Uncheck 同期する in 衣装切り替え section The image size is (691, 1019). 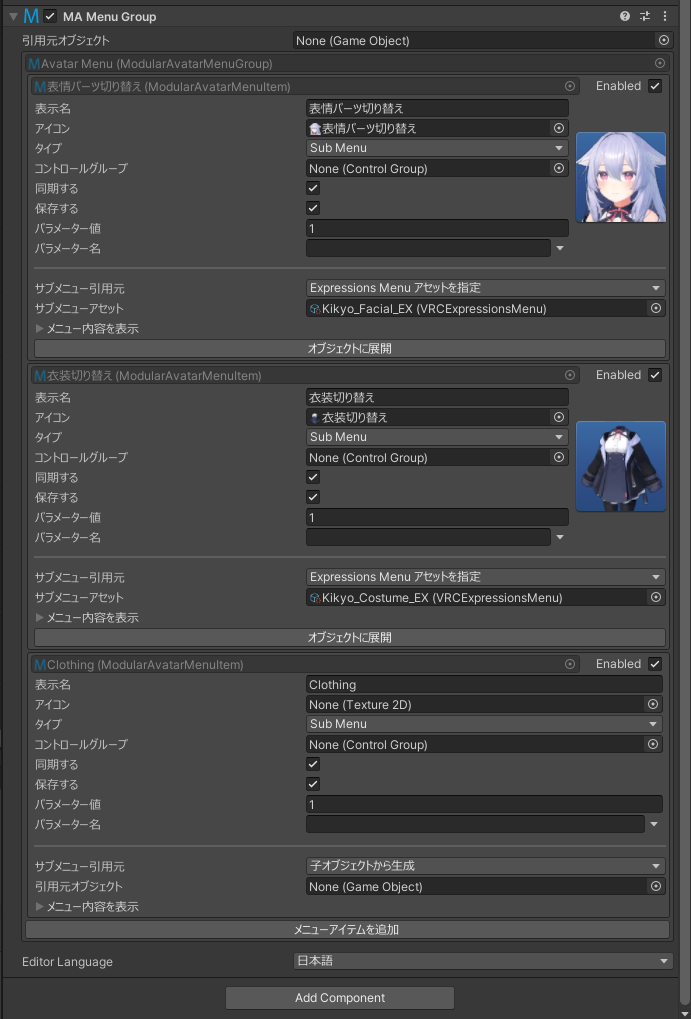pos(313,477)
